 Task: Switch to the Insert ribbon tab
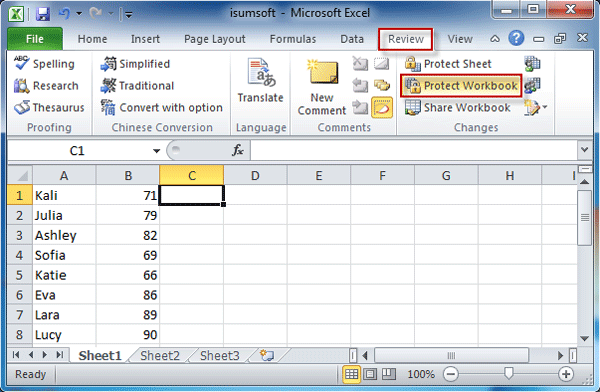pyautogui.click(x=145, y=39)
